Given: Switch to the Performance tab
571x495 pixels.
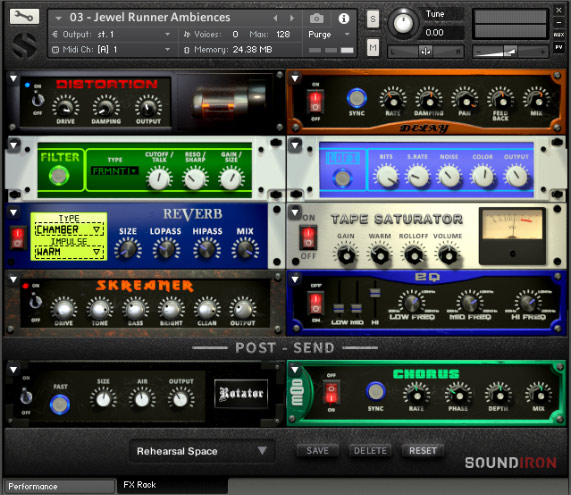Looking at the screenshot, I should point(60,486).
